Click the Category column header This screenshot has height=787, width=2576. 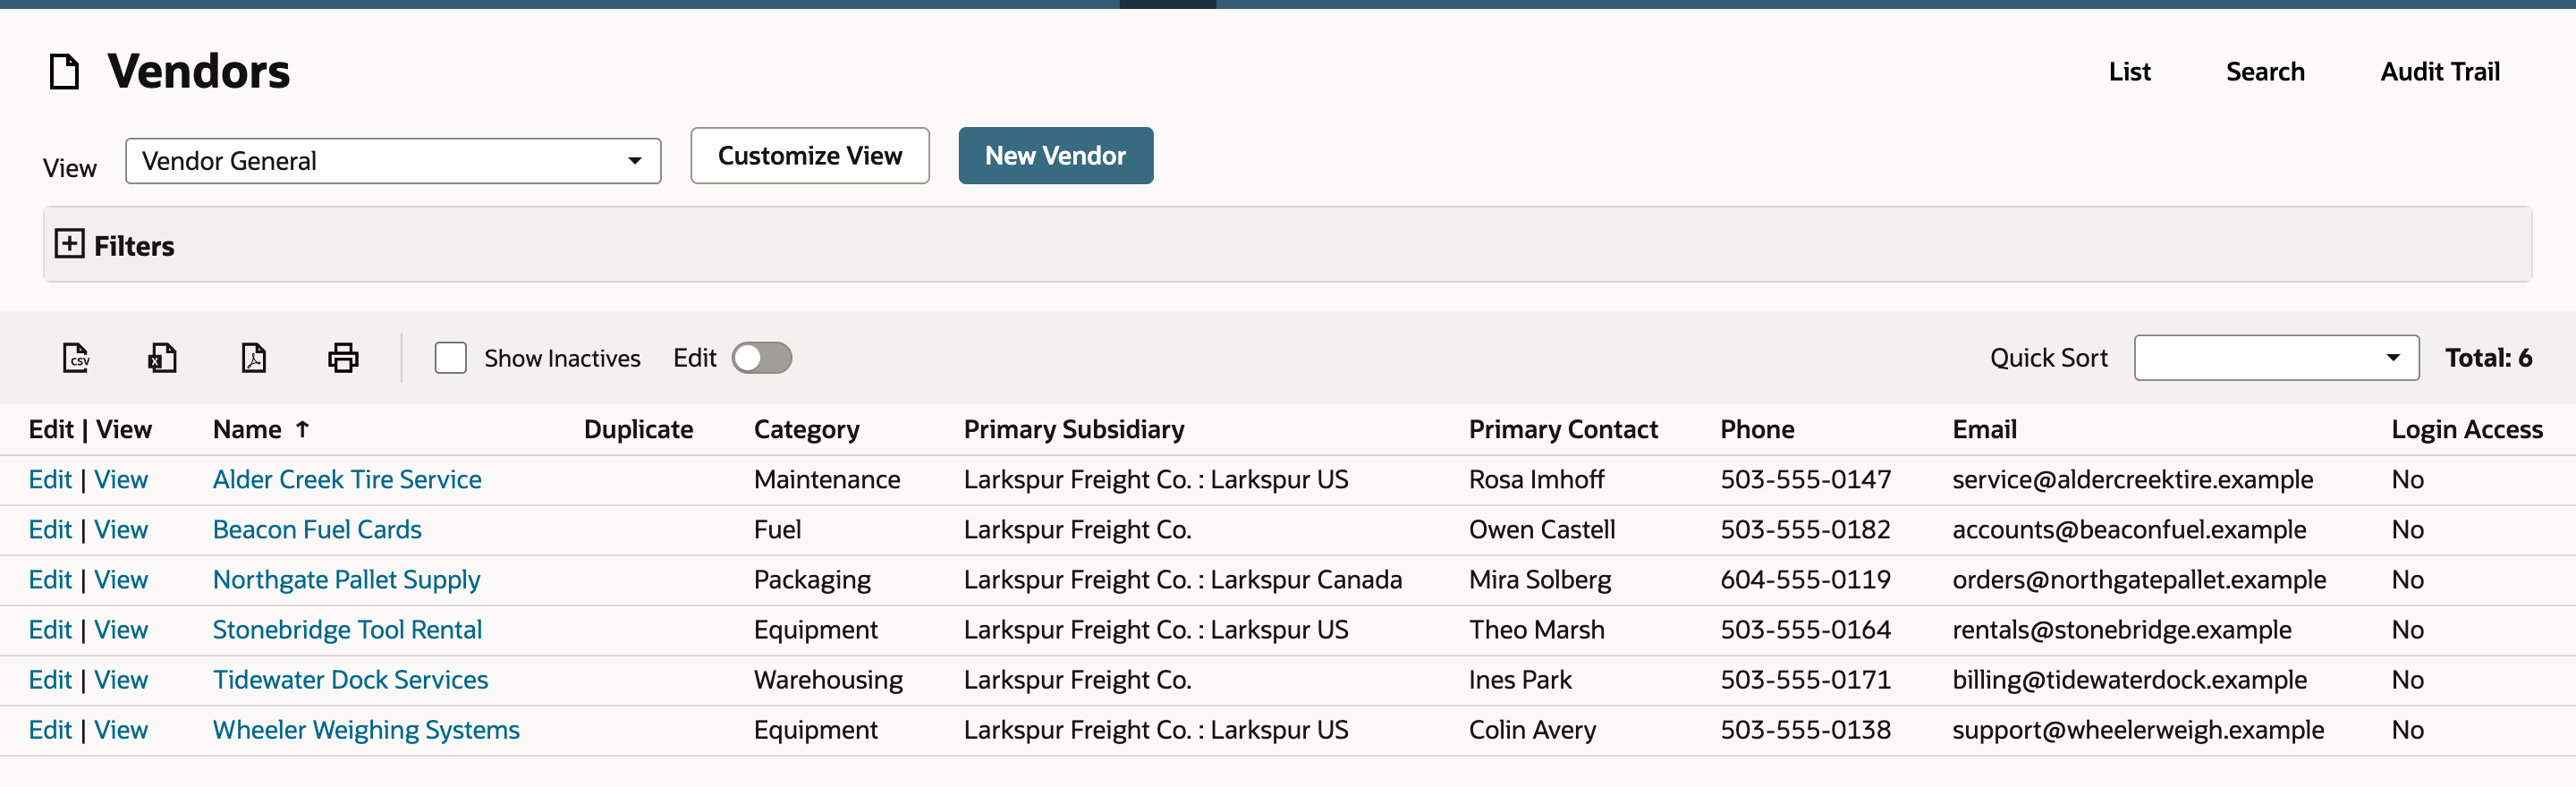pyautogui.click(x=806, y=430)
